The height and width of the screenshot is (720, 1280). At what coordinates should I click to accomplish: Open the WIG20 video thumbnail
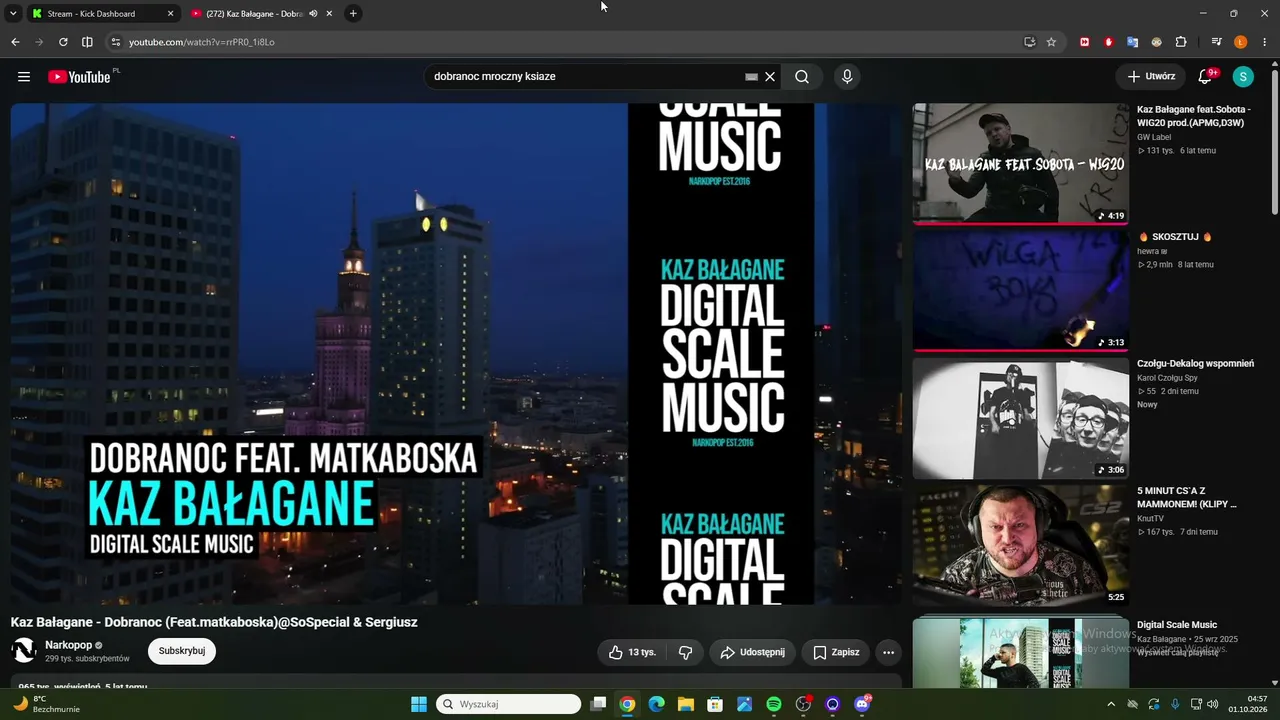click(1020, 164)
